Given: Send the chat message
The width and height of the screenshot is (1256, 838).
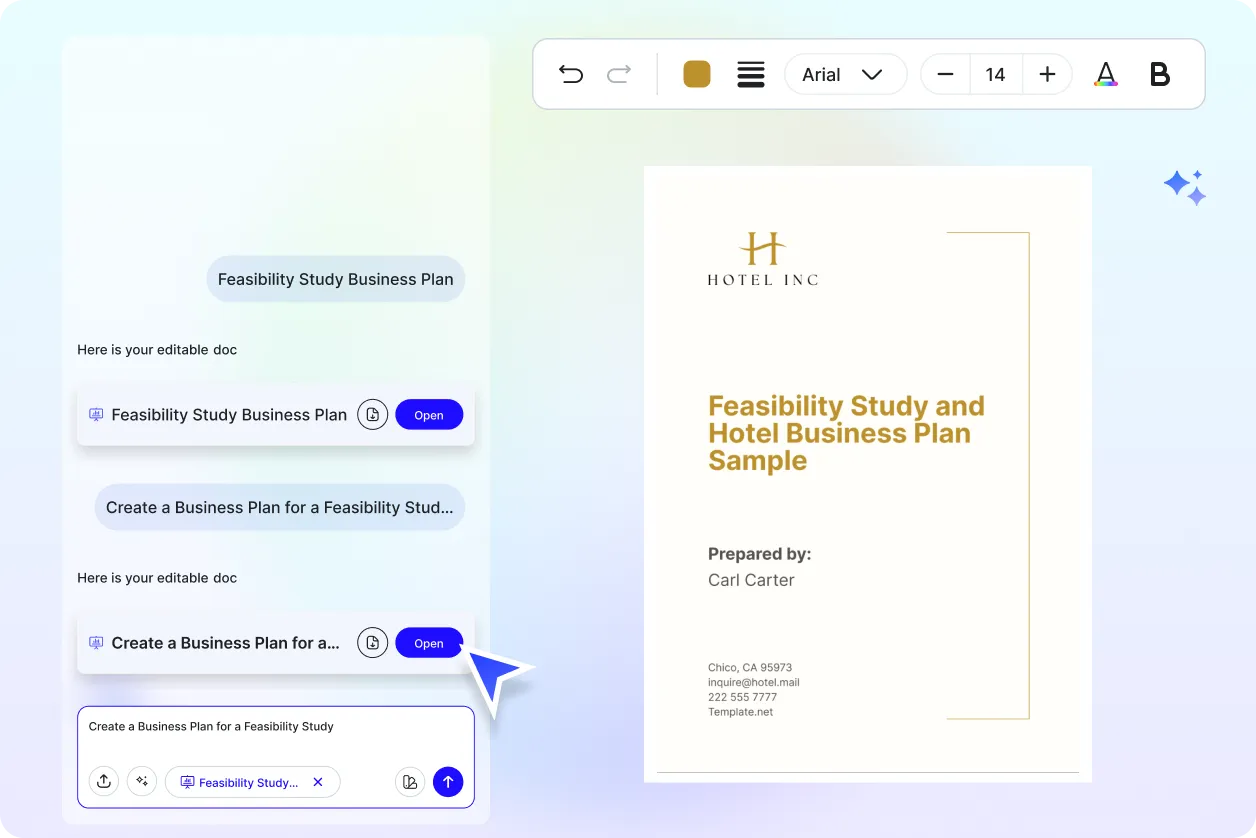Looking at the screenshot, I should tap(448, 781).
